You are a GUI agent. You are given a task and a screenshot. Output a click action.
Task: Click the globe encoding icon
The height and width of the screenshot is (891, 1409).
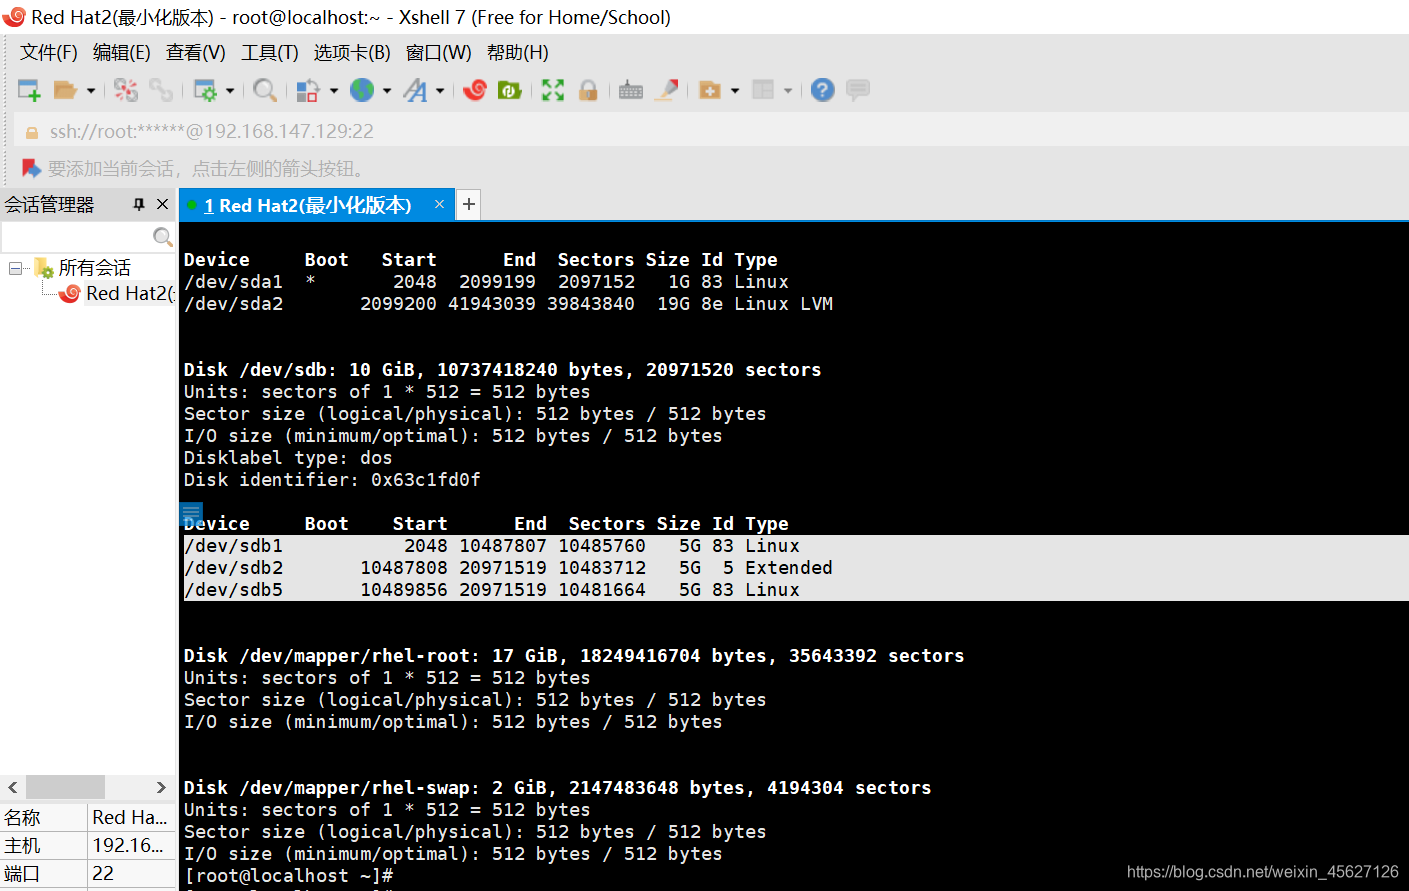[x=362, y=91]
